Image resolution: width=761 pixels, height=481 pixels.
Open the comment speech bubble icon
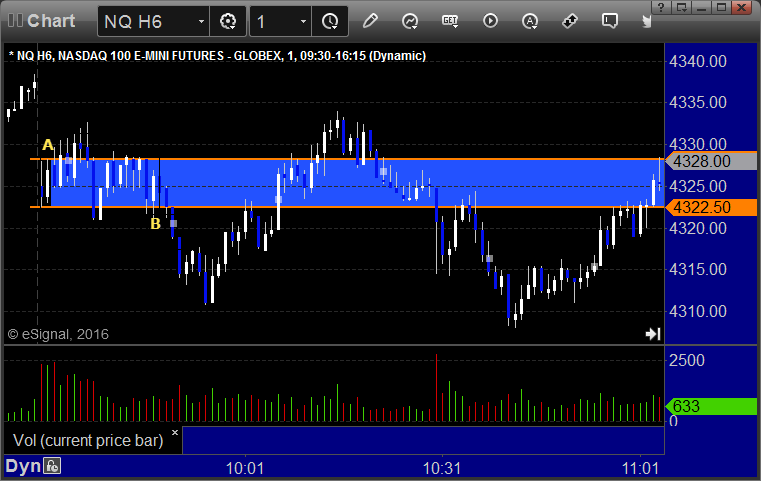pos(610,21)
